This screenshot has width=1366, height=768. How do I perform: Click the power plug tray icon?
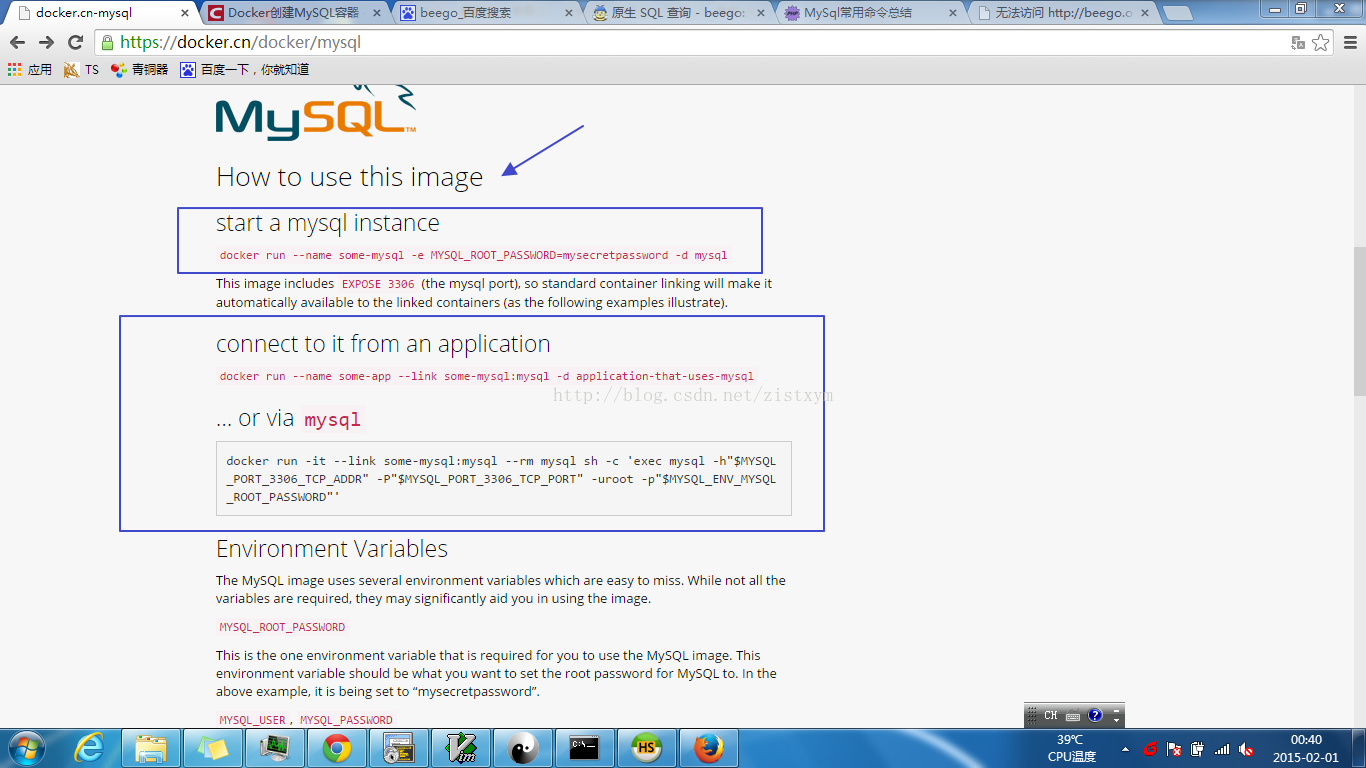[x=1197, y=749]
